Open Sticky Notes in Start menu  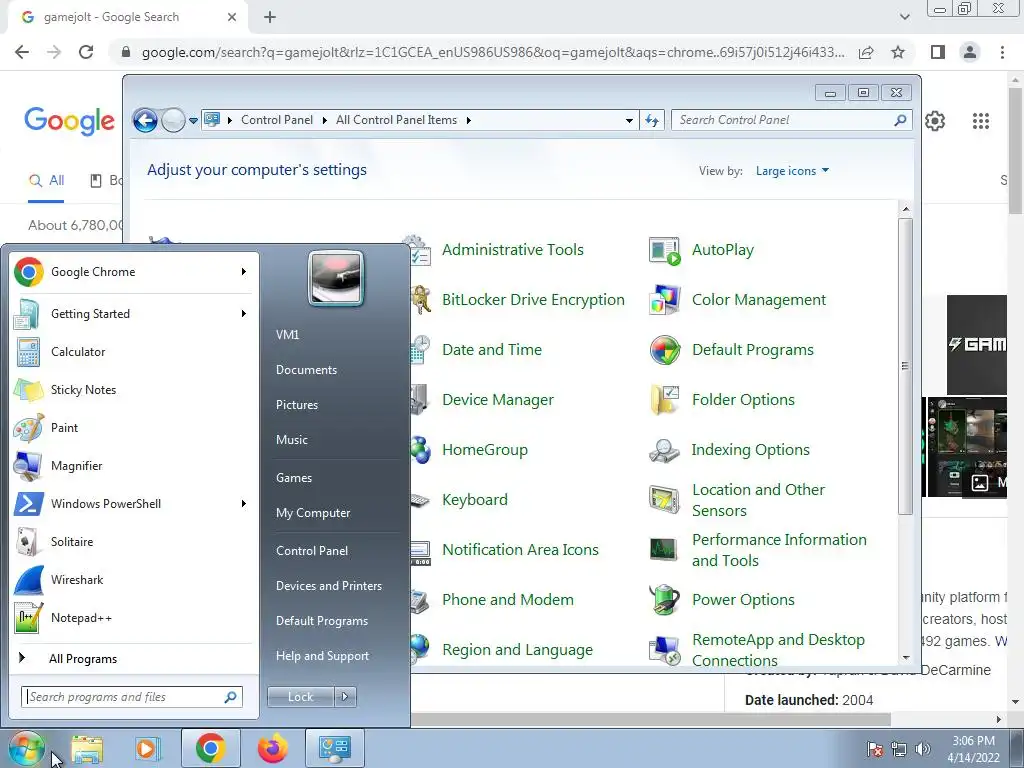[x=133, y=390]
